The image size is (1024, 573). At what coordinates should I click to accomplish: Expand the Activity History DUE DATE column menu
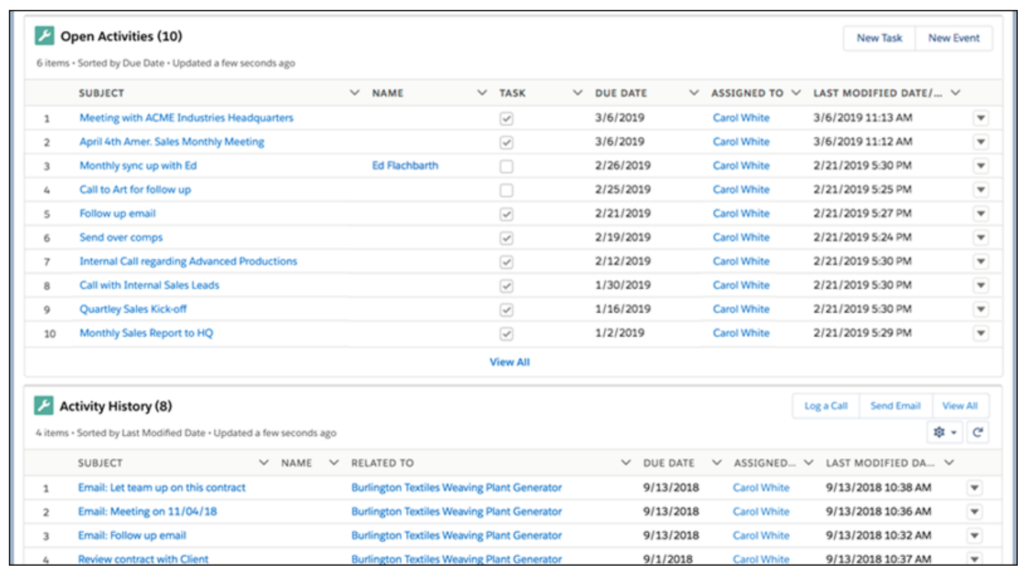click(x=716, y=463)
